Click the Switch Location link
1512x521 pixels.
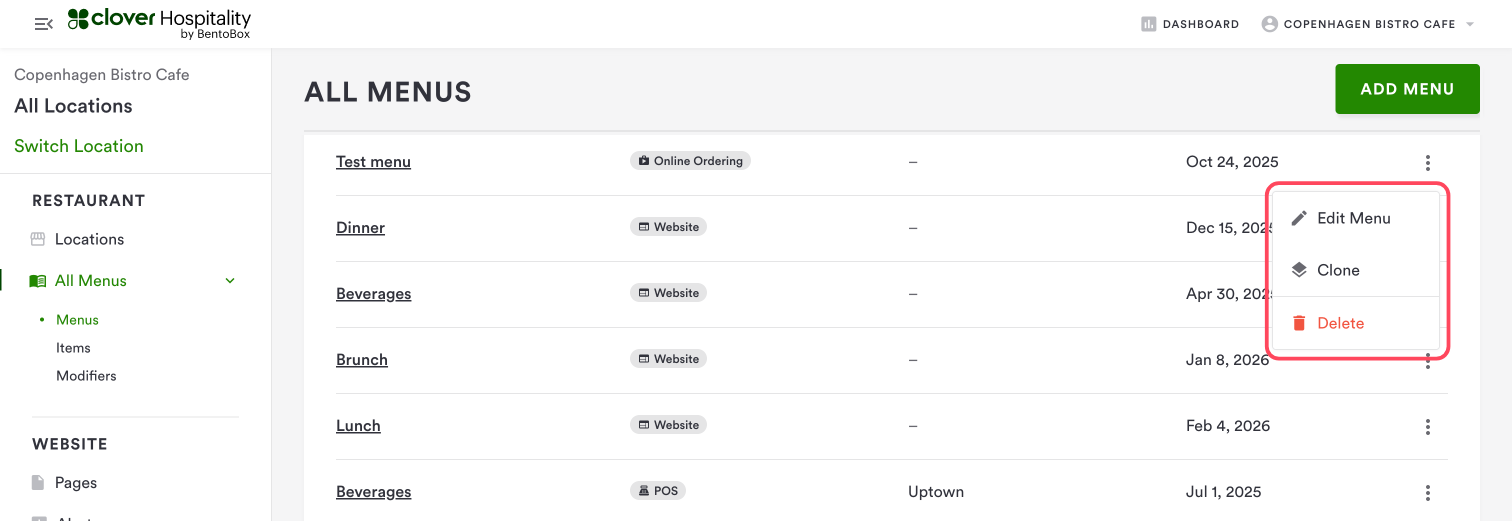point(79,146)
